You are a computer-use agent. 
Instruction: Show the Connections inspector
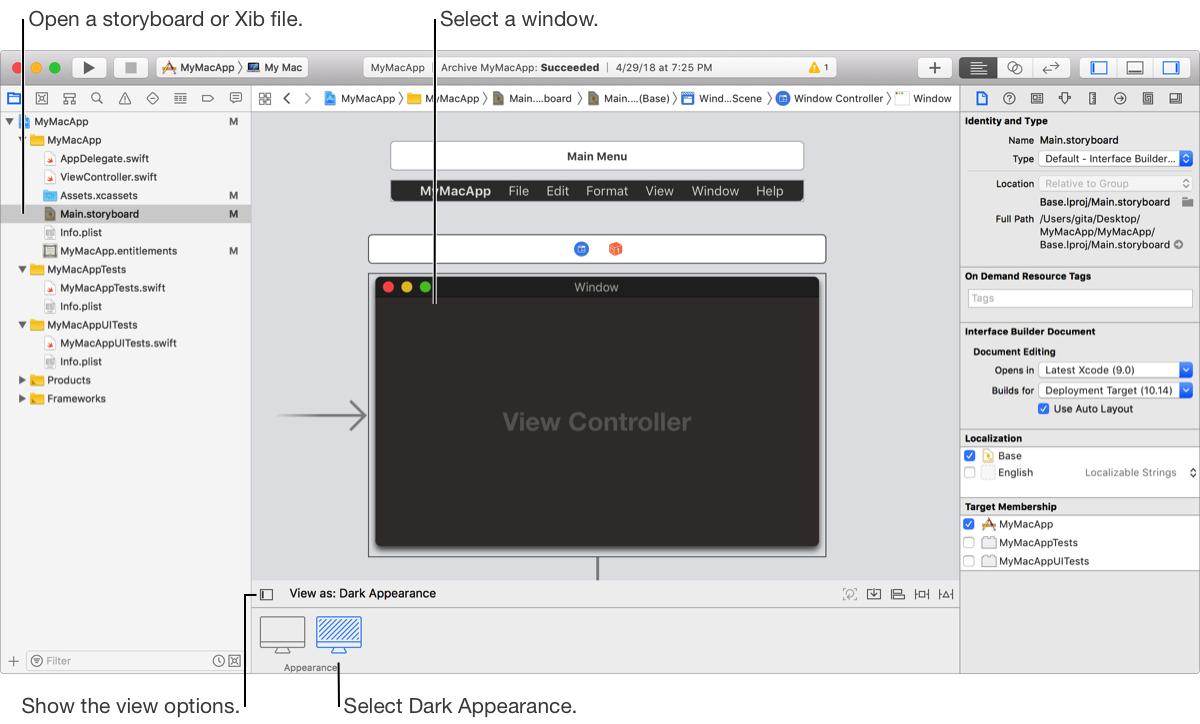click(1120, 98)
